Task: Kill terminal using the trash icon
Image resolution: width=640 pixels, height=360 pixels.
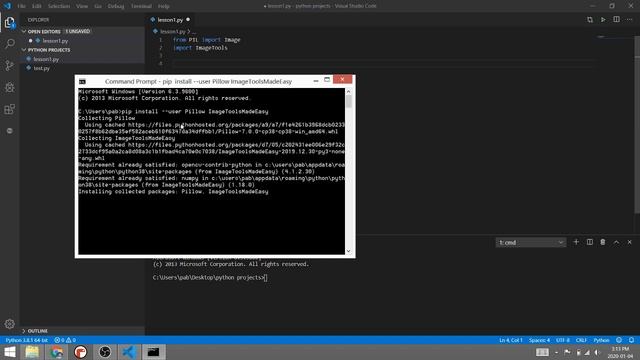Action: [x=603, y=242]
